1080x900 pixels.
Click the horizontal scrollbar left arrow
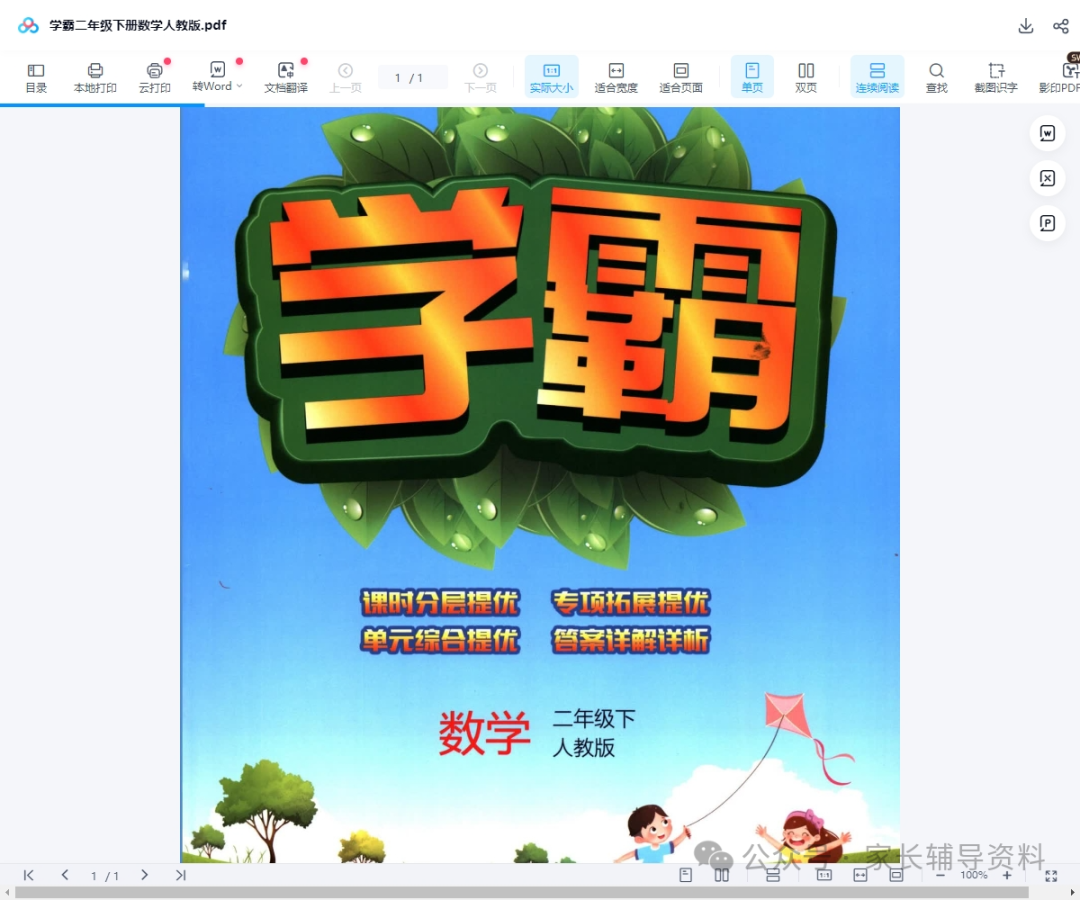(x=7, y=893)
